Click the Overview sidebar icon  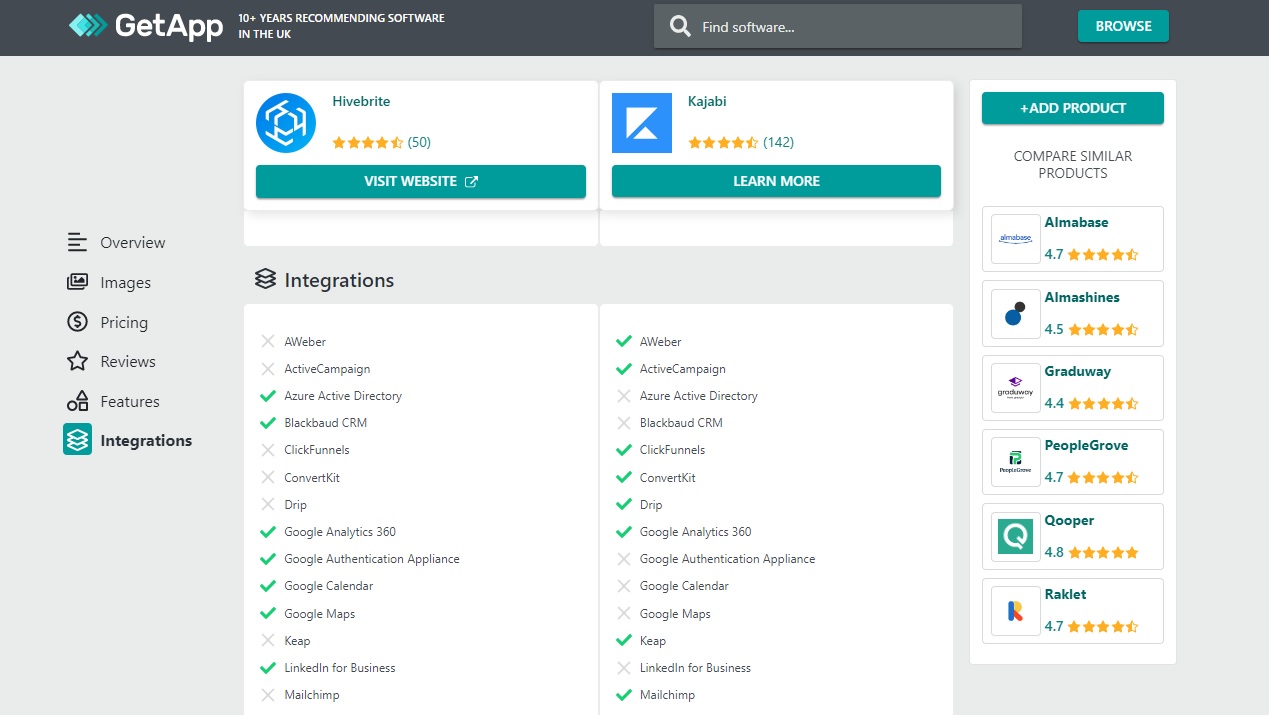click(x=77, y=242)
